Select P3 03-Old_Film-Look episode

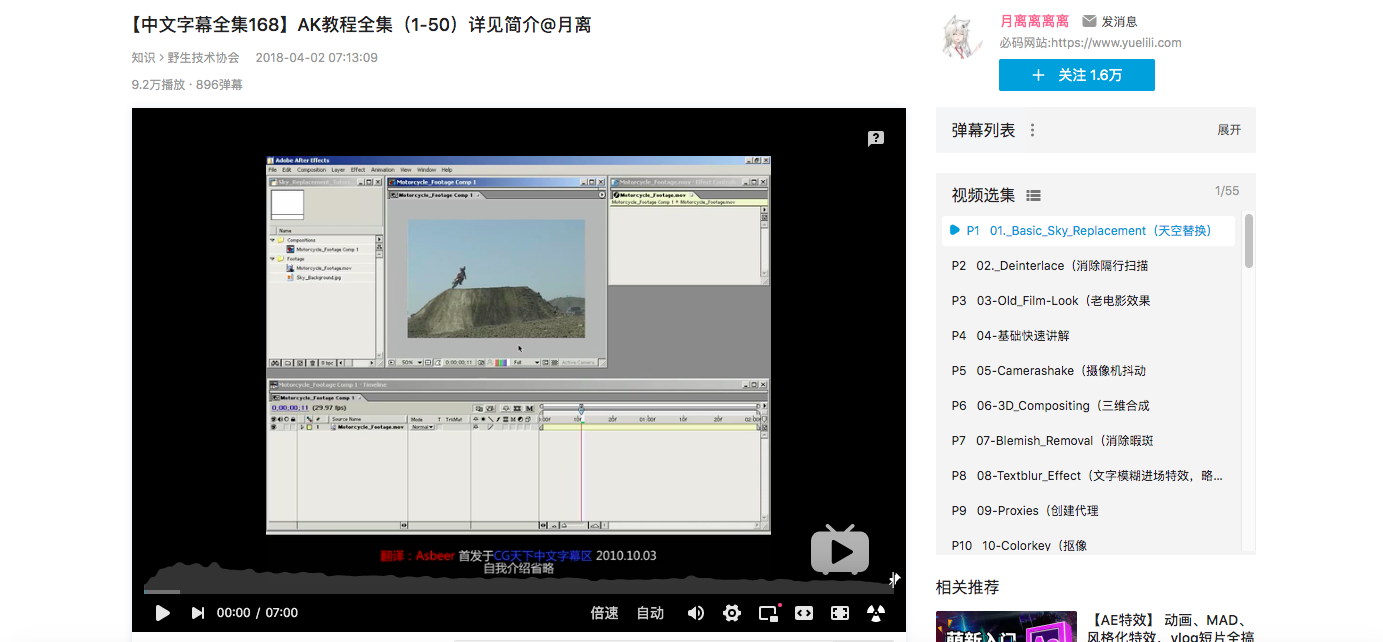pos(1089,301)
